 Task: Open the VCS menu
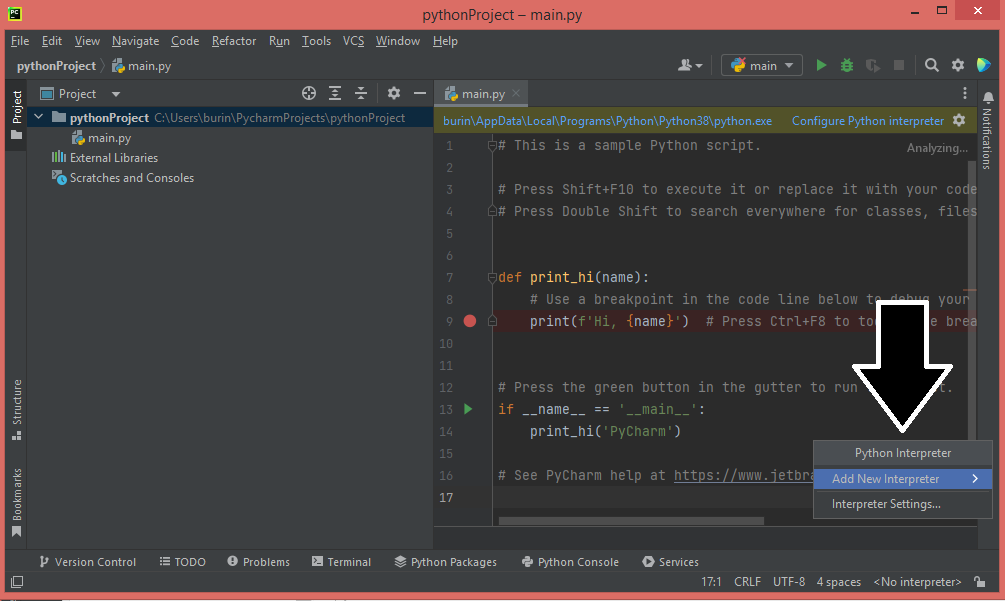point(353,41)
